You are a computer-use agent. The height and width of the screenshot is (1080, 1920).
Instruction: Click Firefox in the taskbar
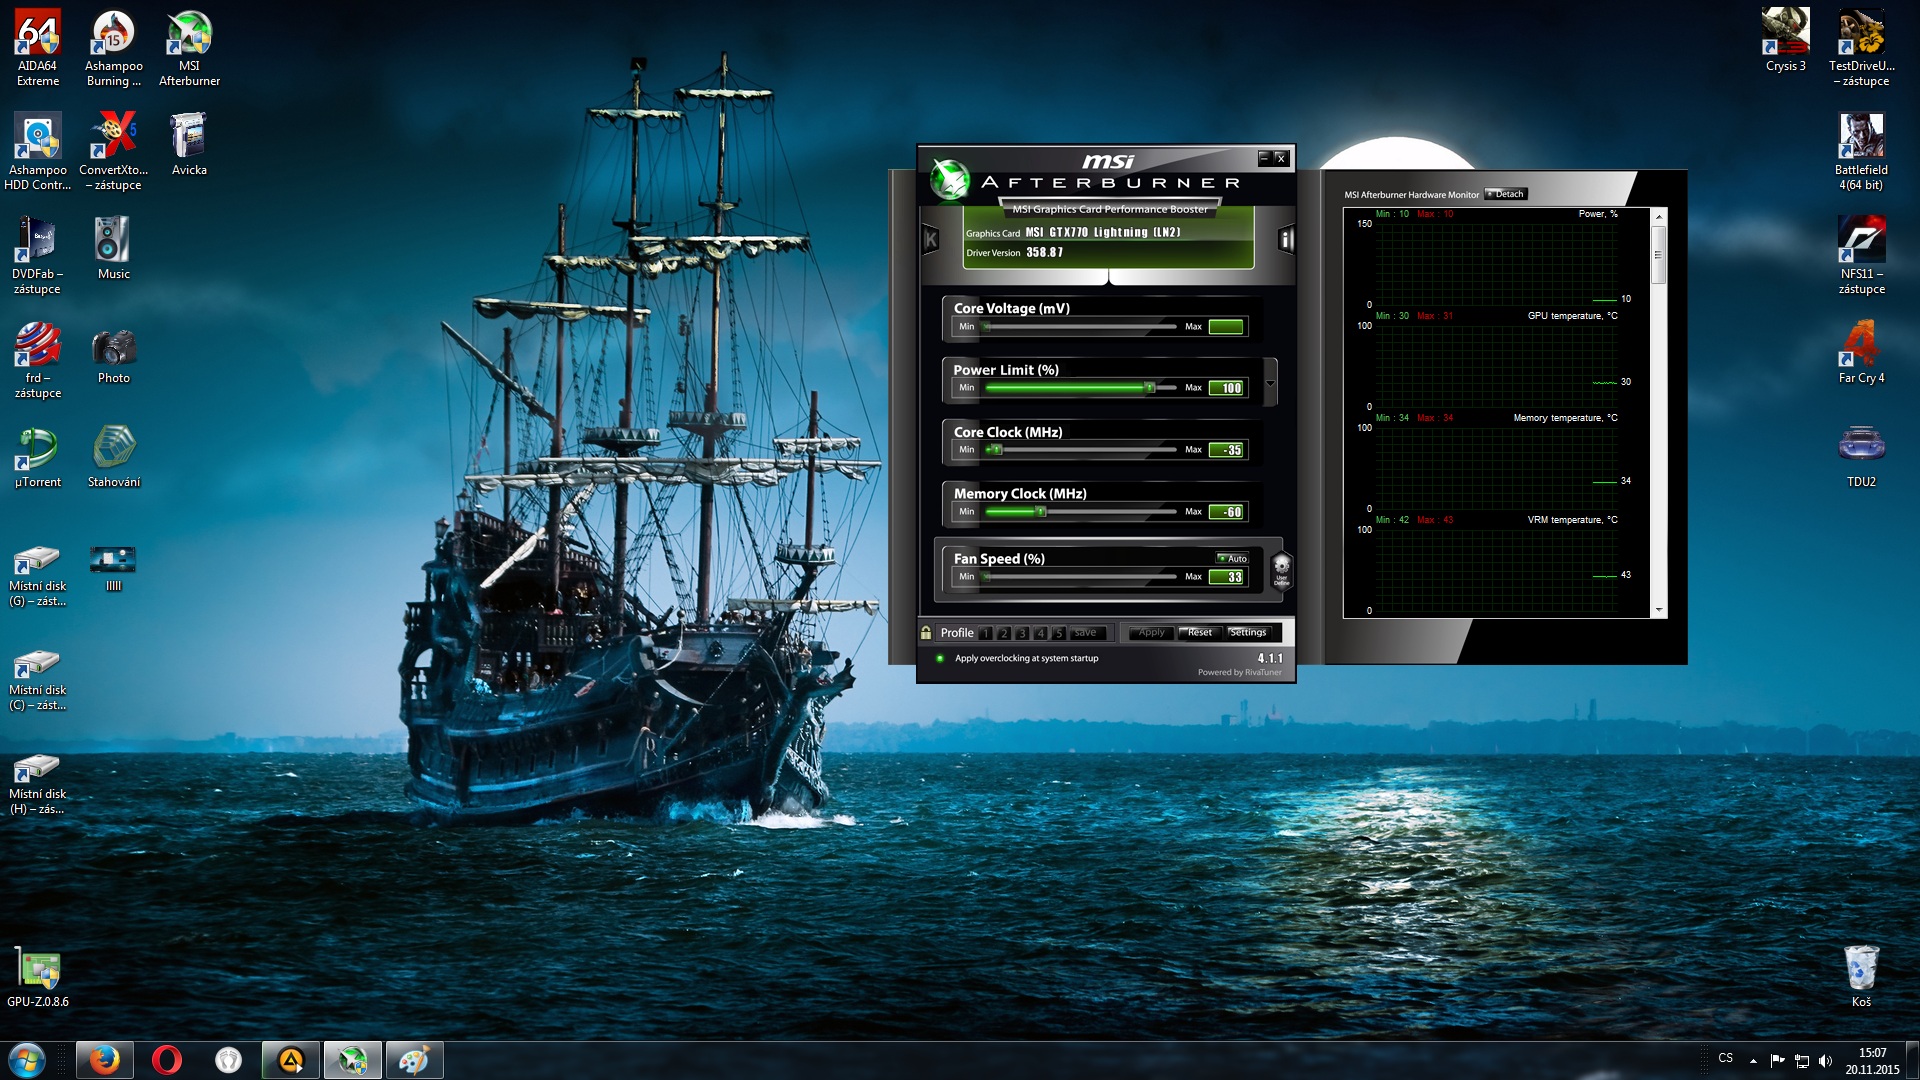[x=104, y=1060]
